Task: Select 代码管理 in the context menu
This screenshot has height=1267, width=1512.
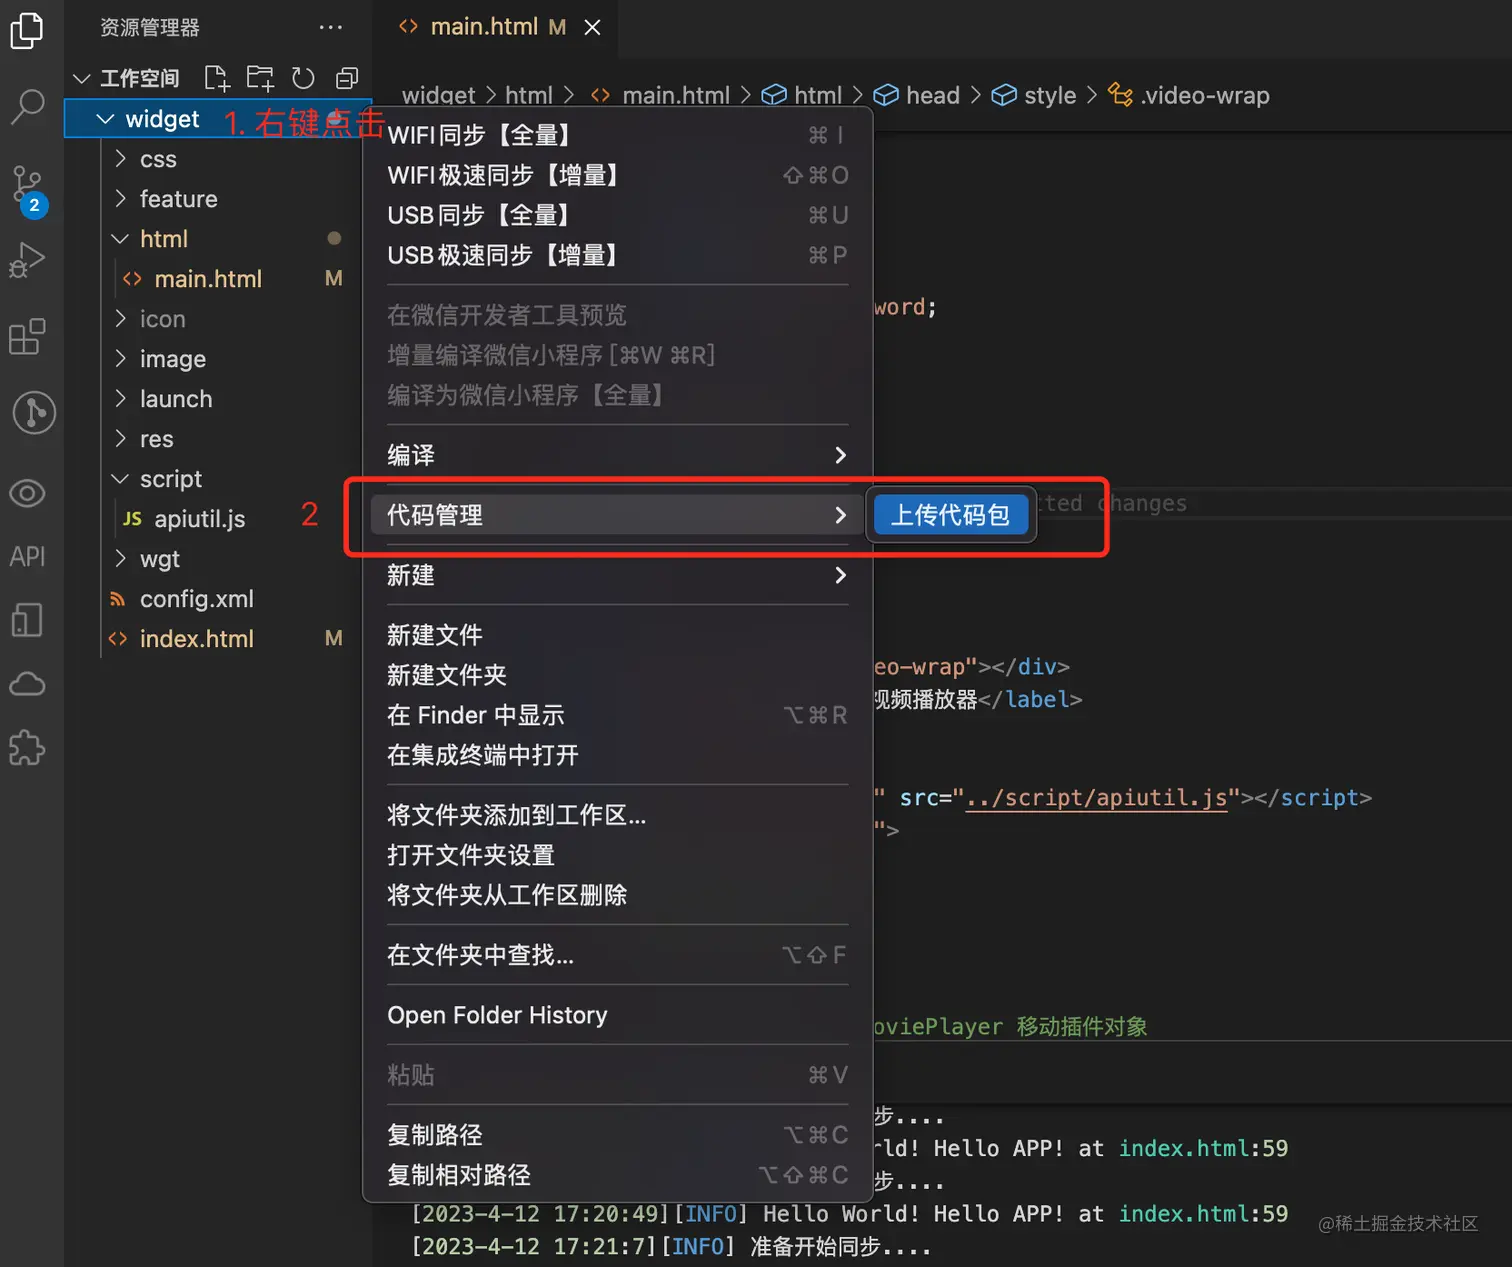Action: tap(616, 515)
